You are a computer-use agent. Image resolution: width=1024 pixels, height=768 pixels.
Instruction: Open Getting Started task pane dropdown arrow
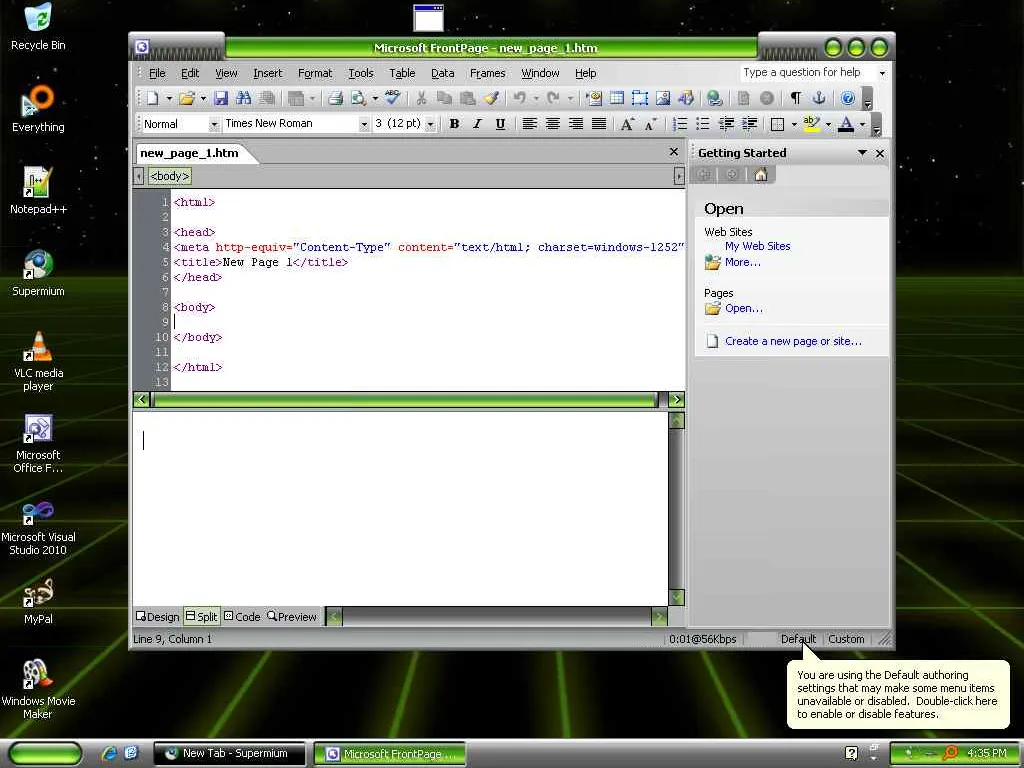point(862,153)
